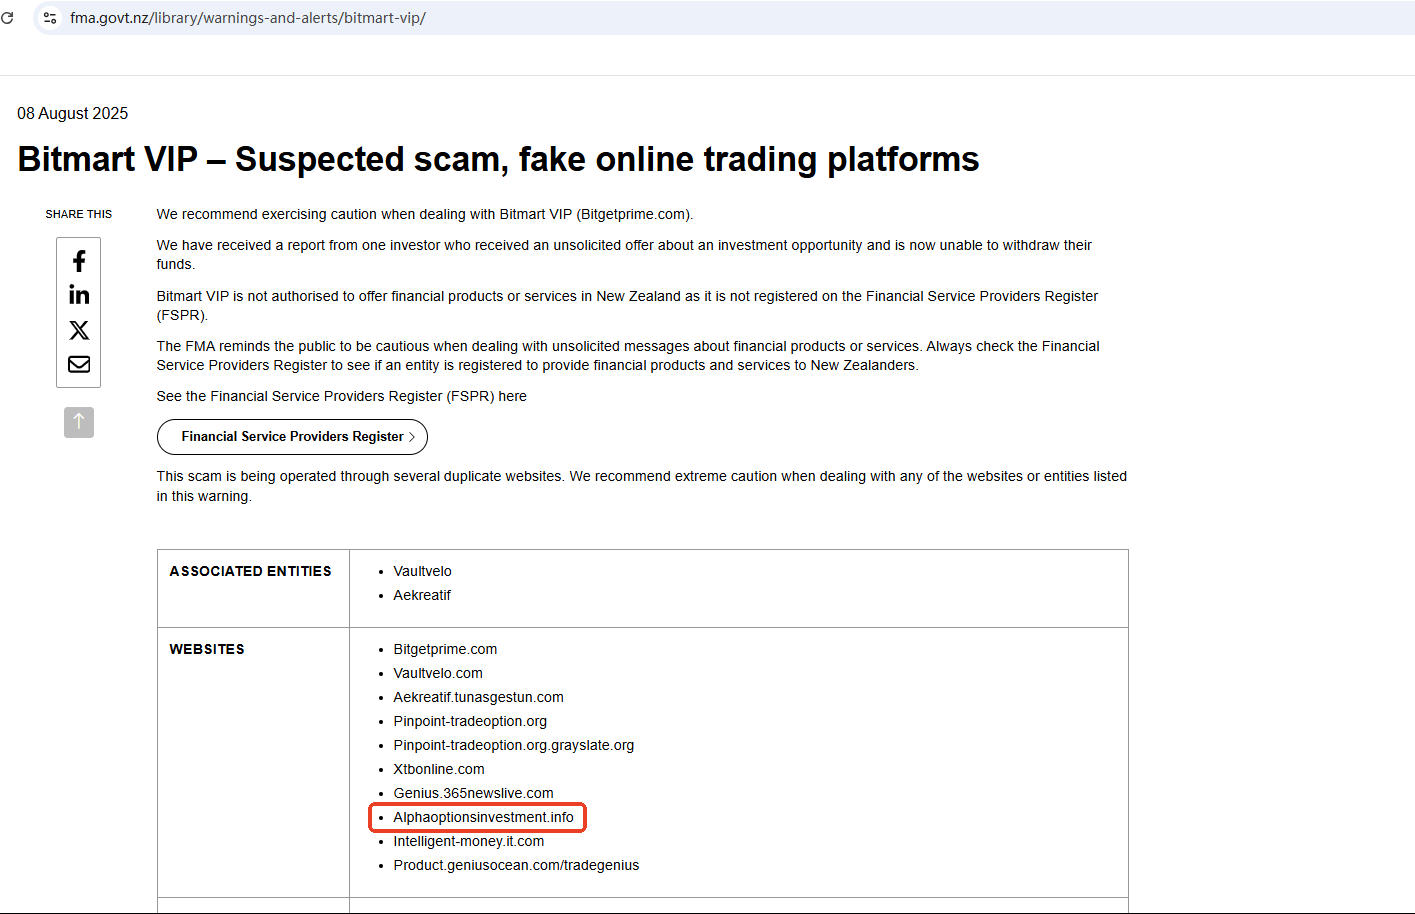Image resolution: width=1415 pixels, height=914 pixels.
Task: Click the Bitmart VIP page headline
Action: [x=498, y=159]
